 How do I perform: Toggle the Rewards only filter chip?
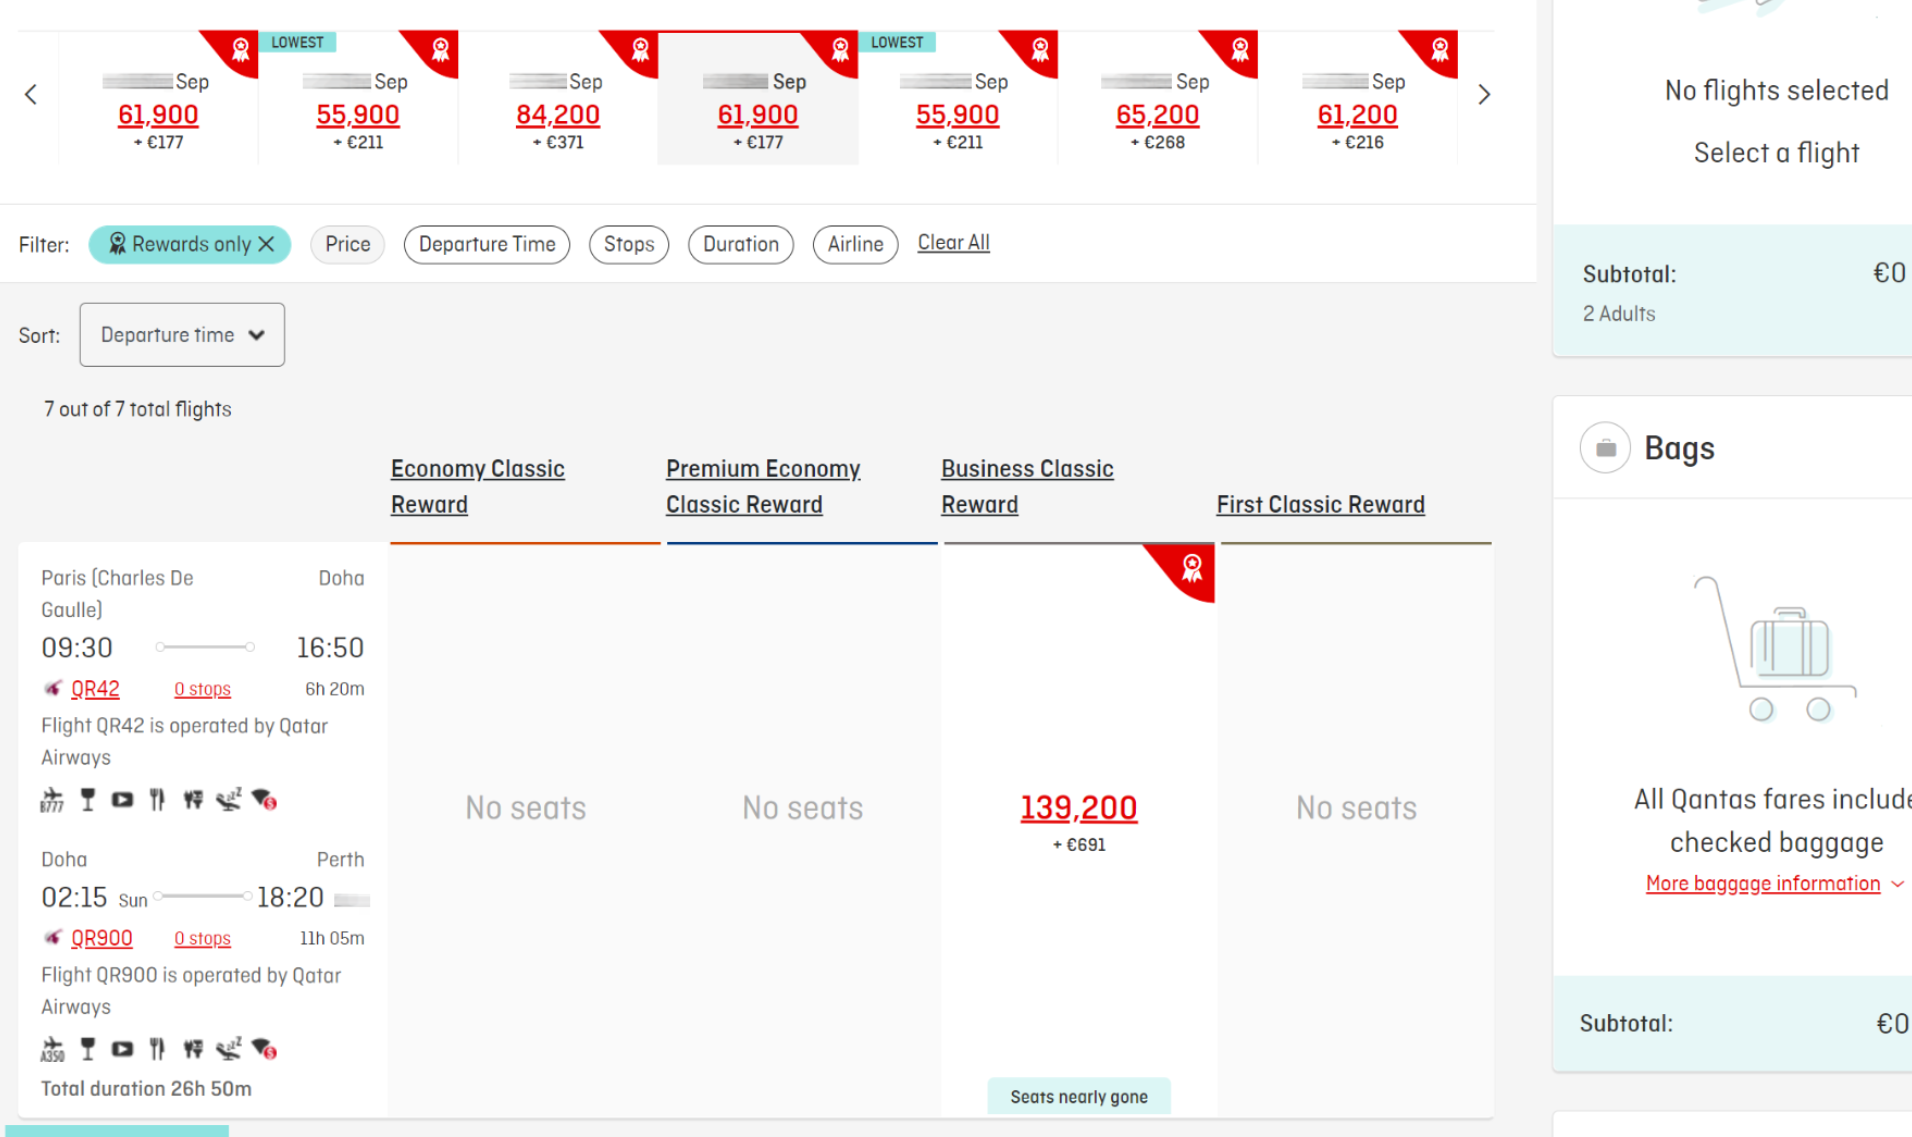coord(190,244)
